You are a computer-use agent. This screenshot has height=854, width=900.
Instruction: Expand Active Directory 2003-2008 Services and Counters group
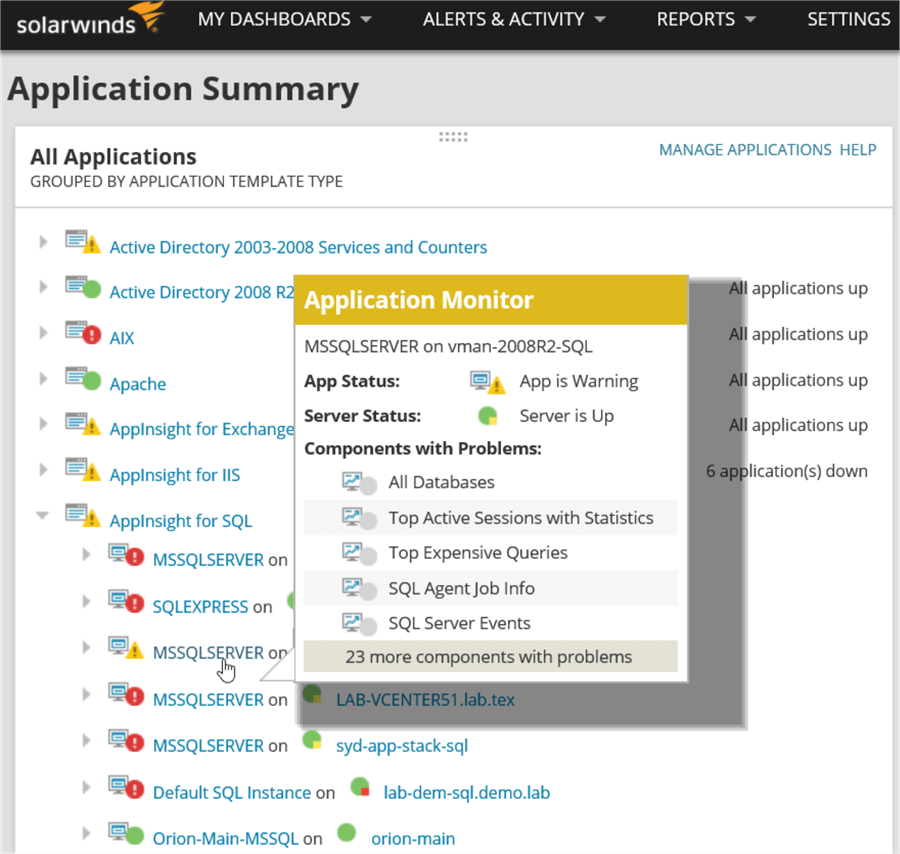[x=43, y=242]
